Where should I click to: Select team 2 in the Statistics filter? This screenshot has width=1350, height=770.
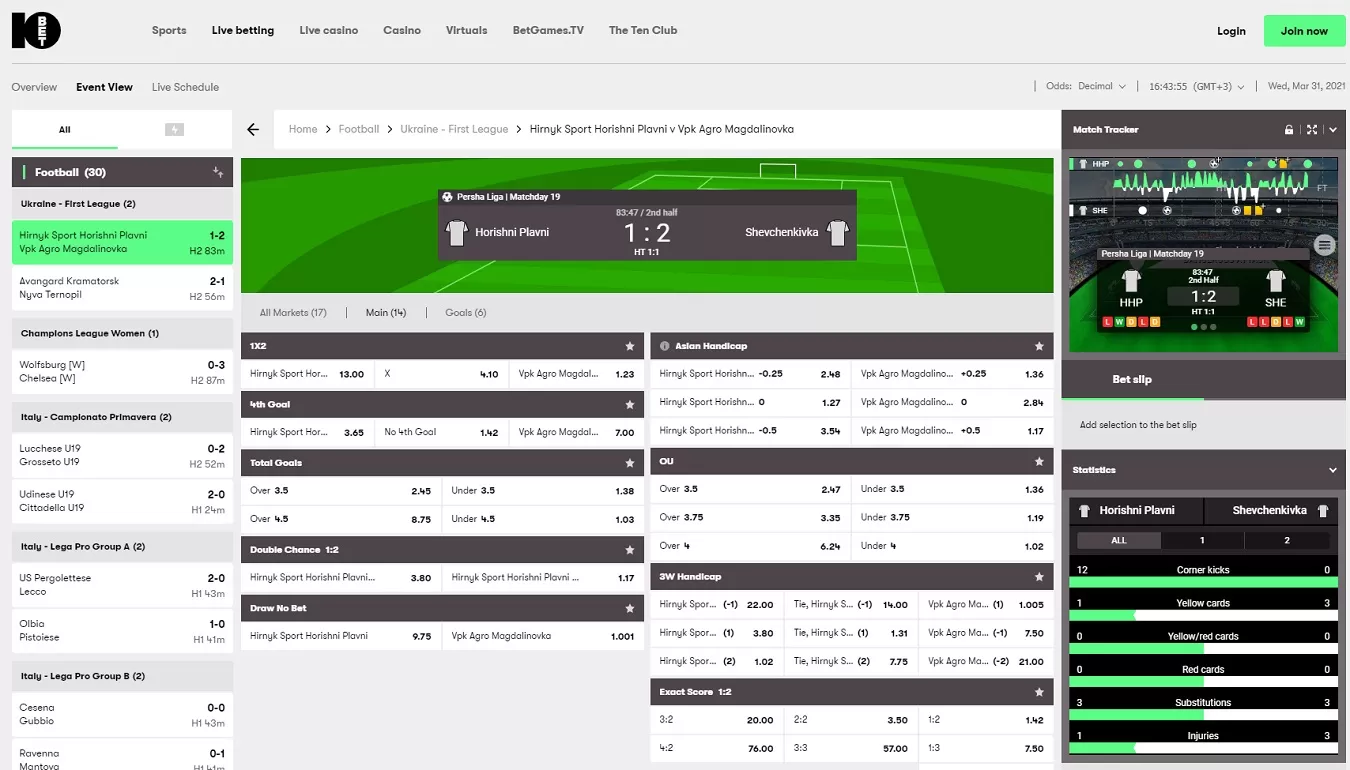(x=1286, y=540)
